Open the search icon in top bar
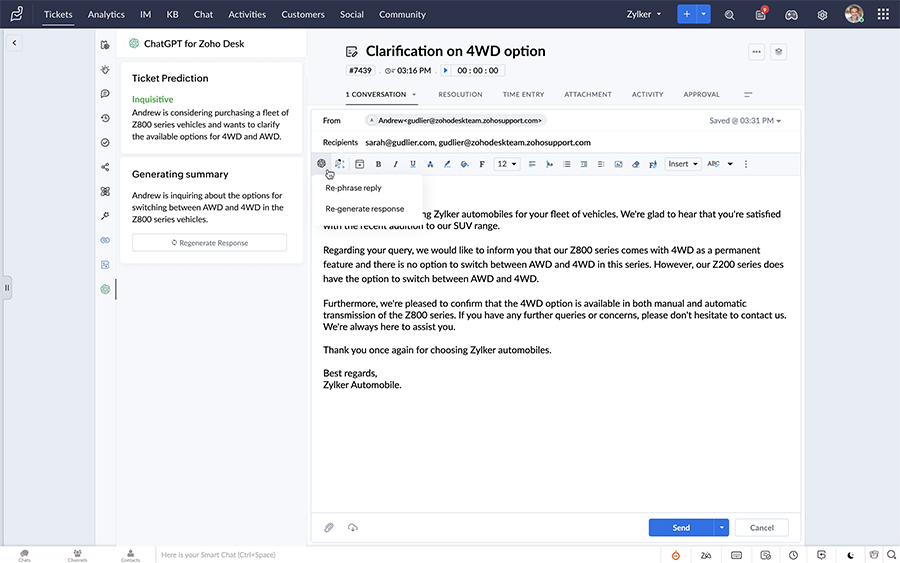 click(x=730, y=15)
